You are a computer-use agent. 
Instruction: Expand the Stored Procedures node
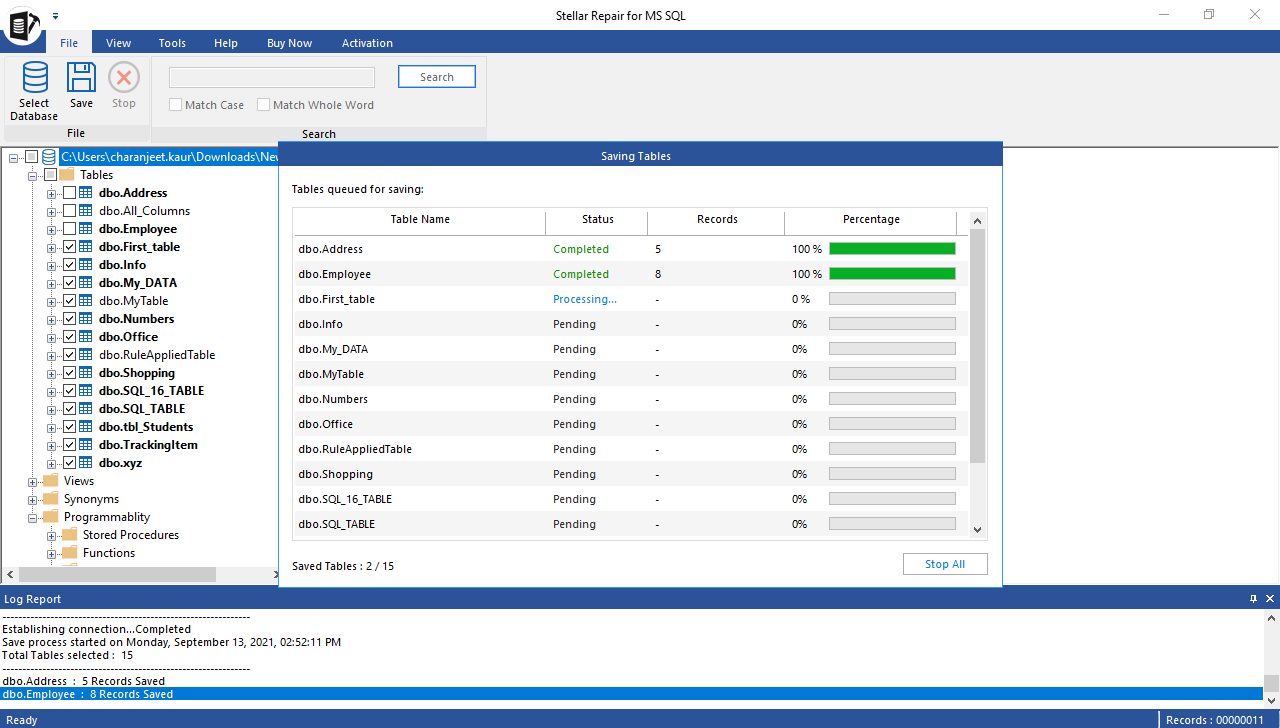tap(52, 535)
